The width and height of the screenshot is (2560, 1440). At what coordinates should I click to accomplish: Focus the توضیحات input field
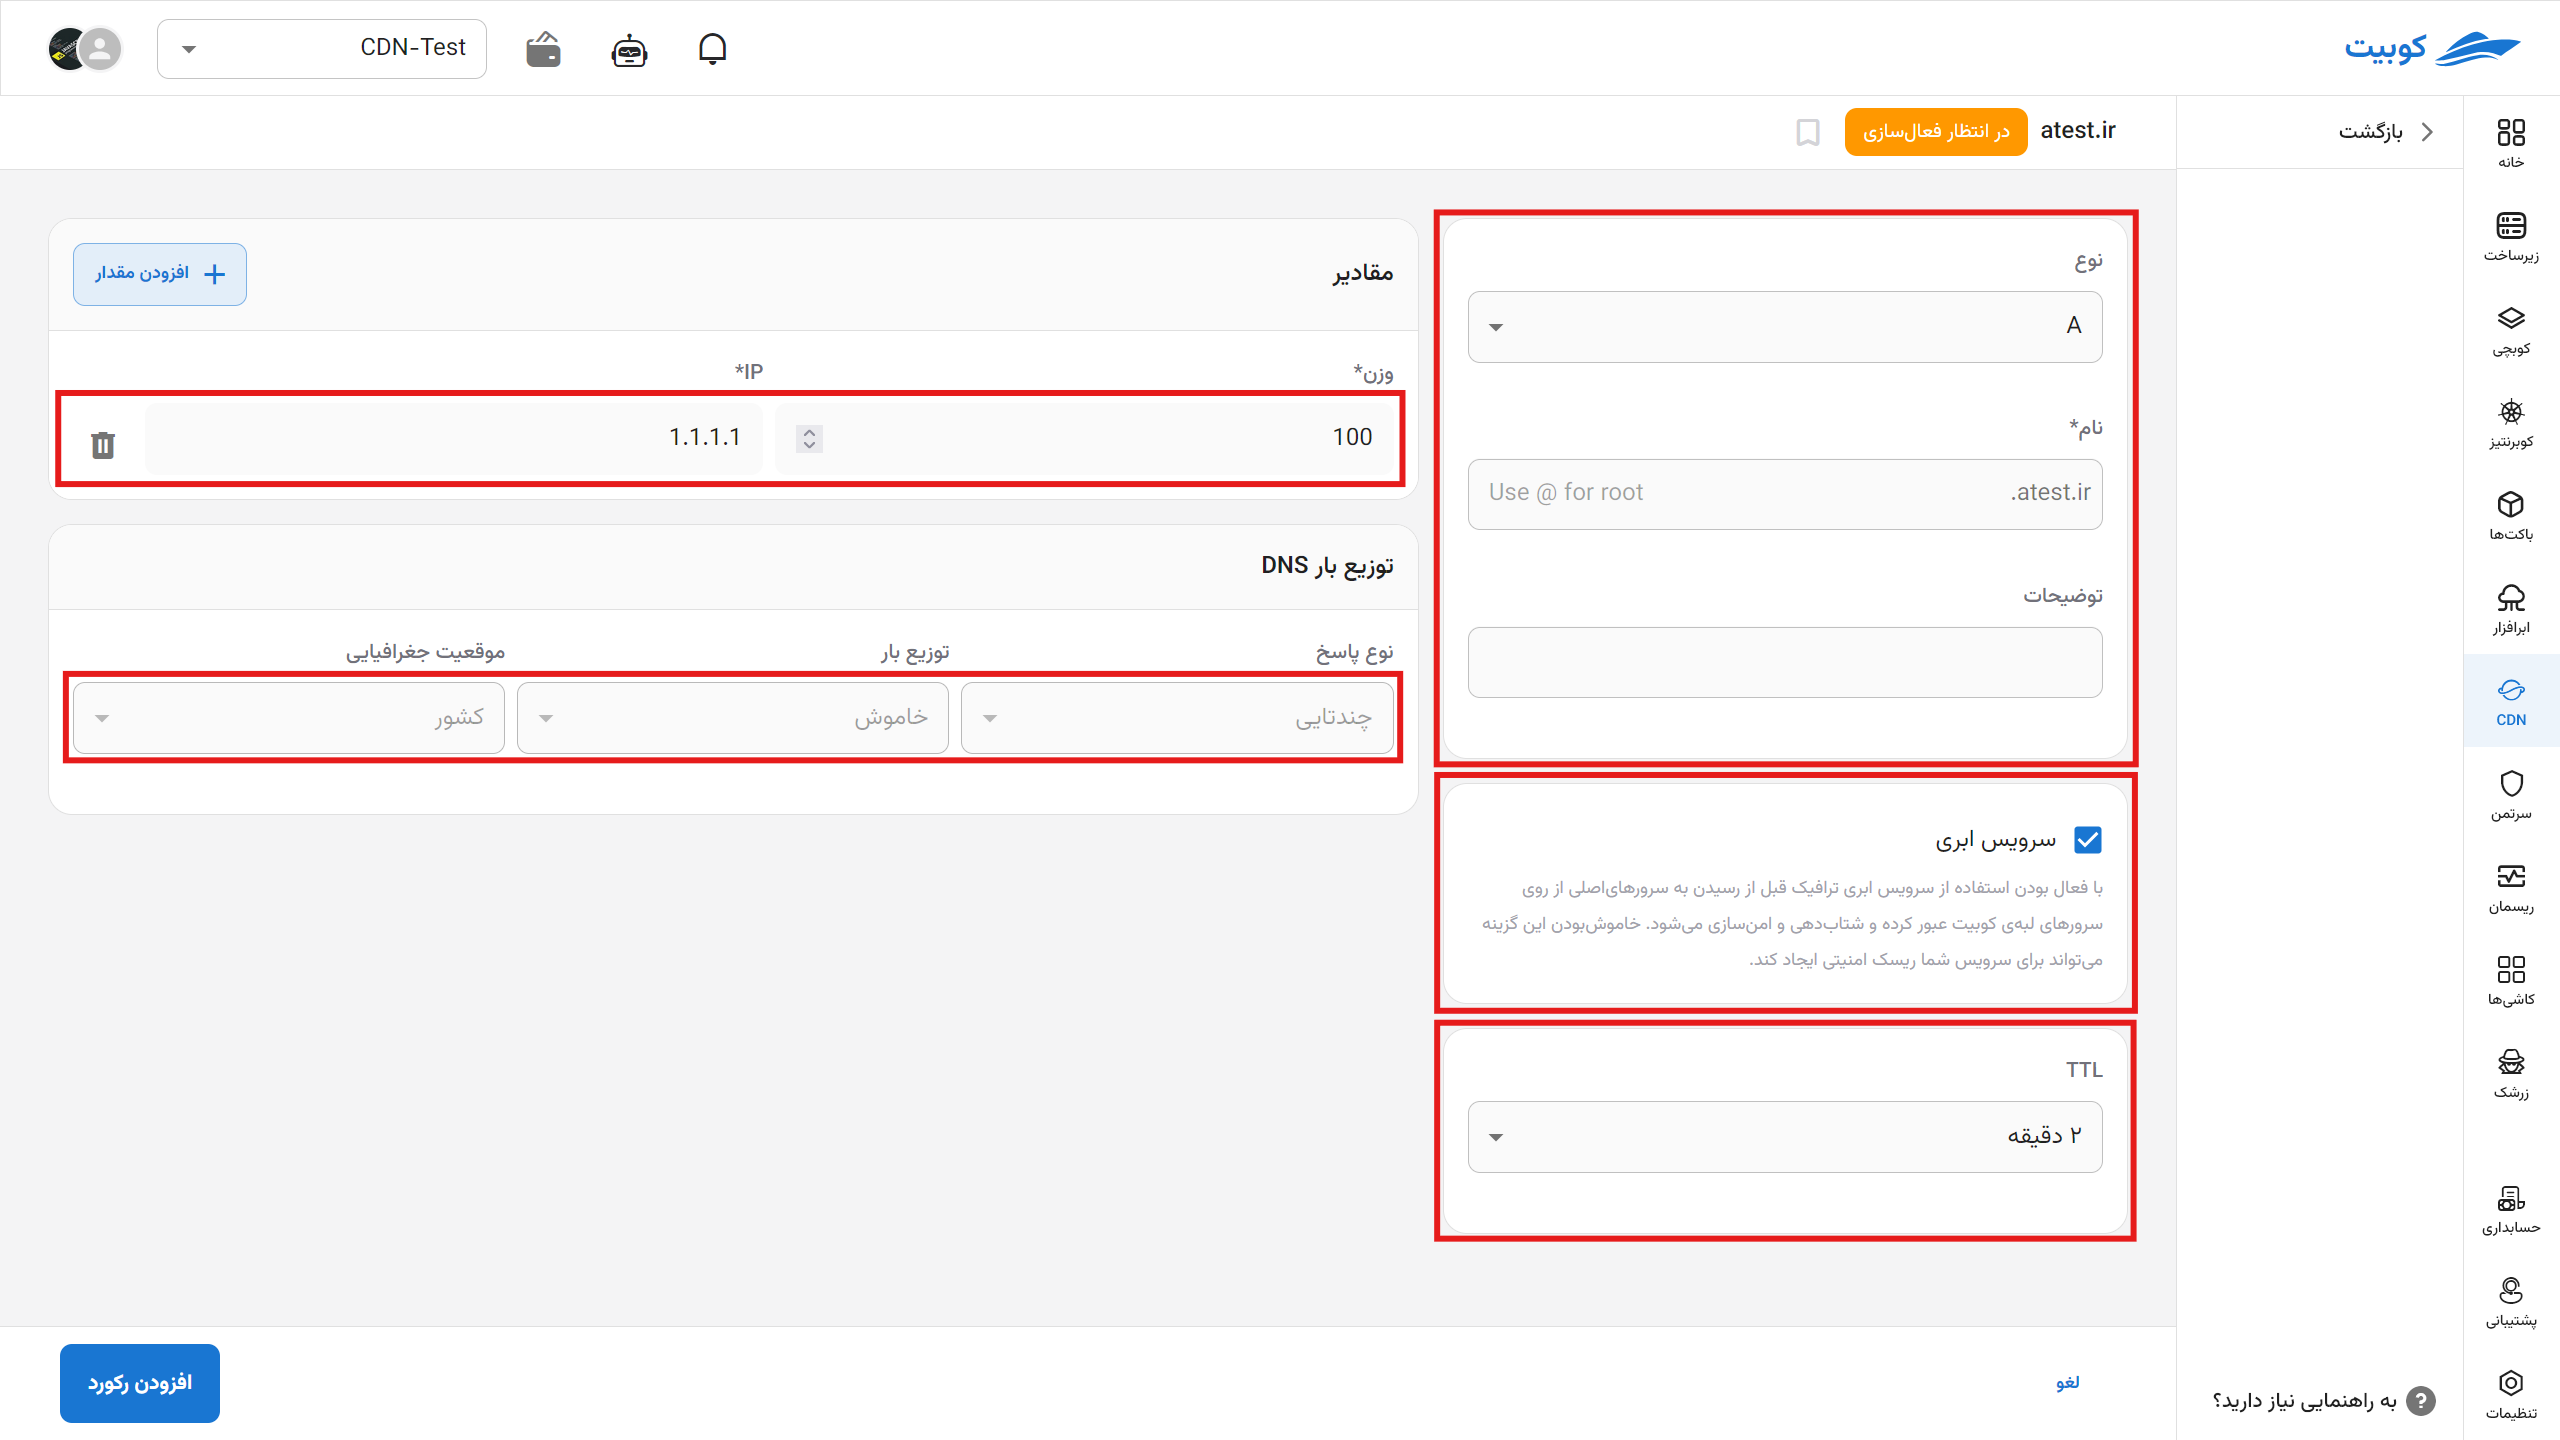click(1785, 662)
